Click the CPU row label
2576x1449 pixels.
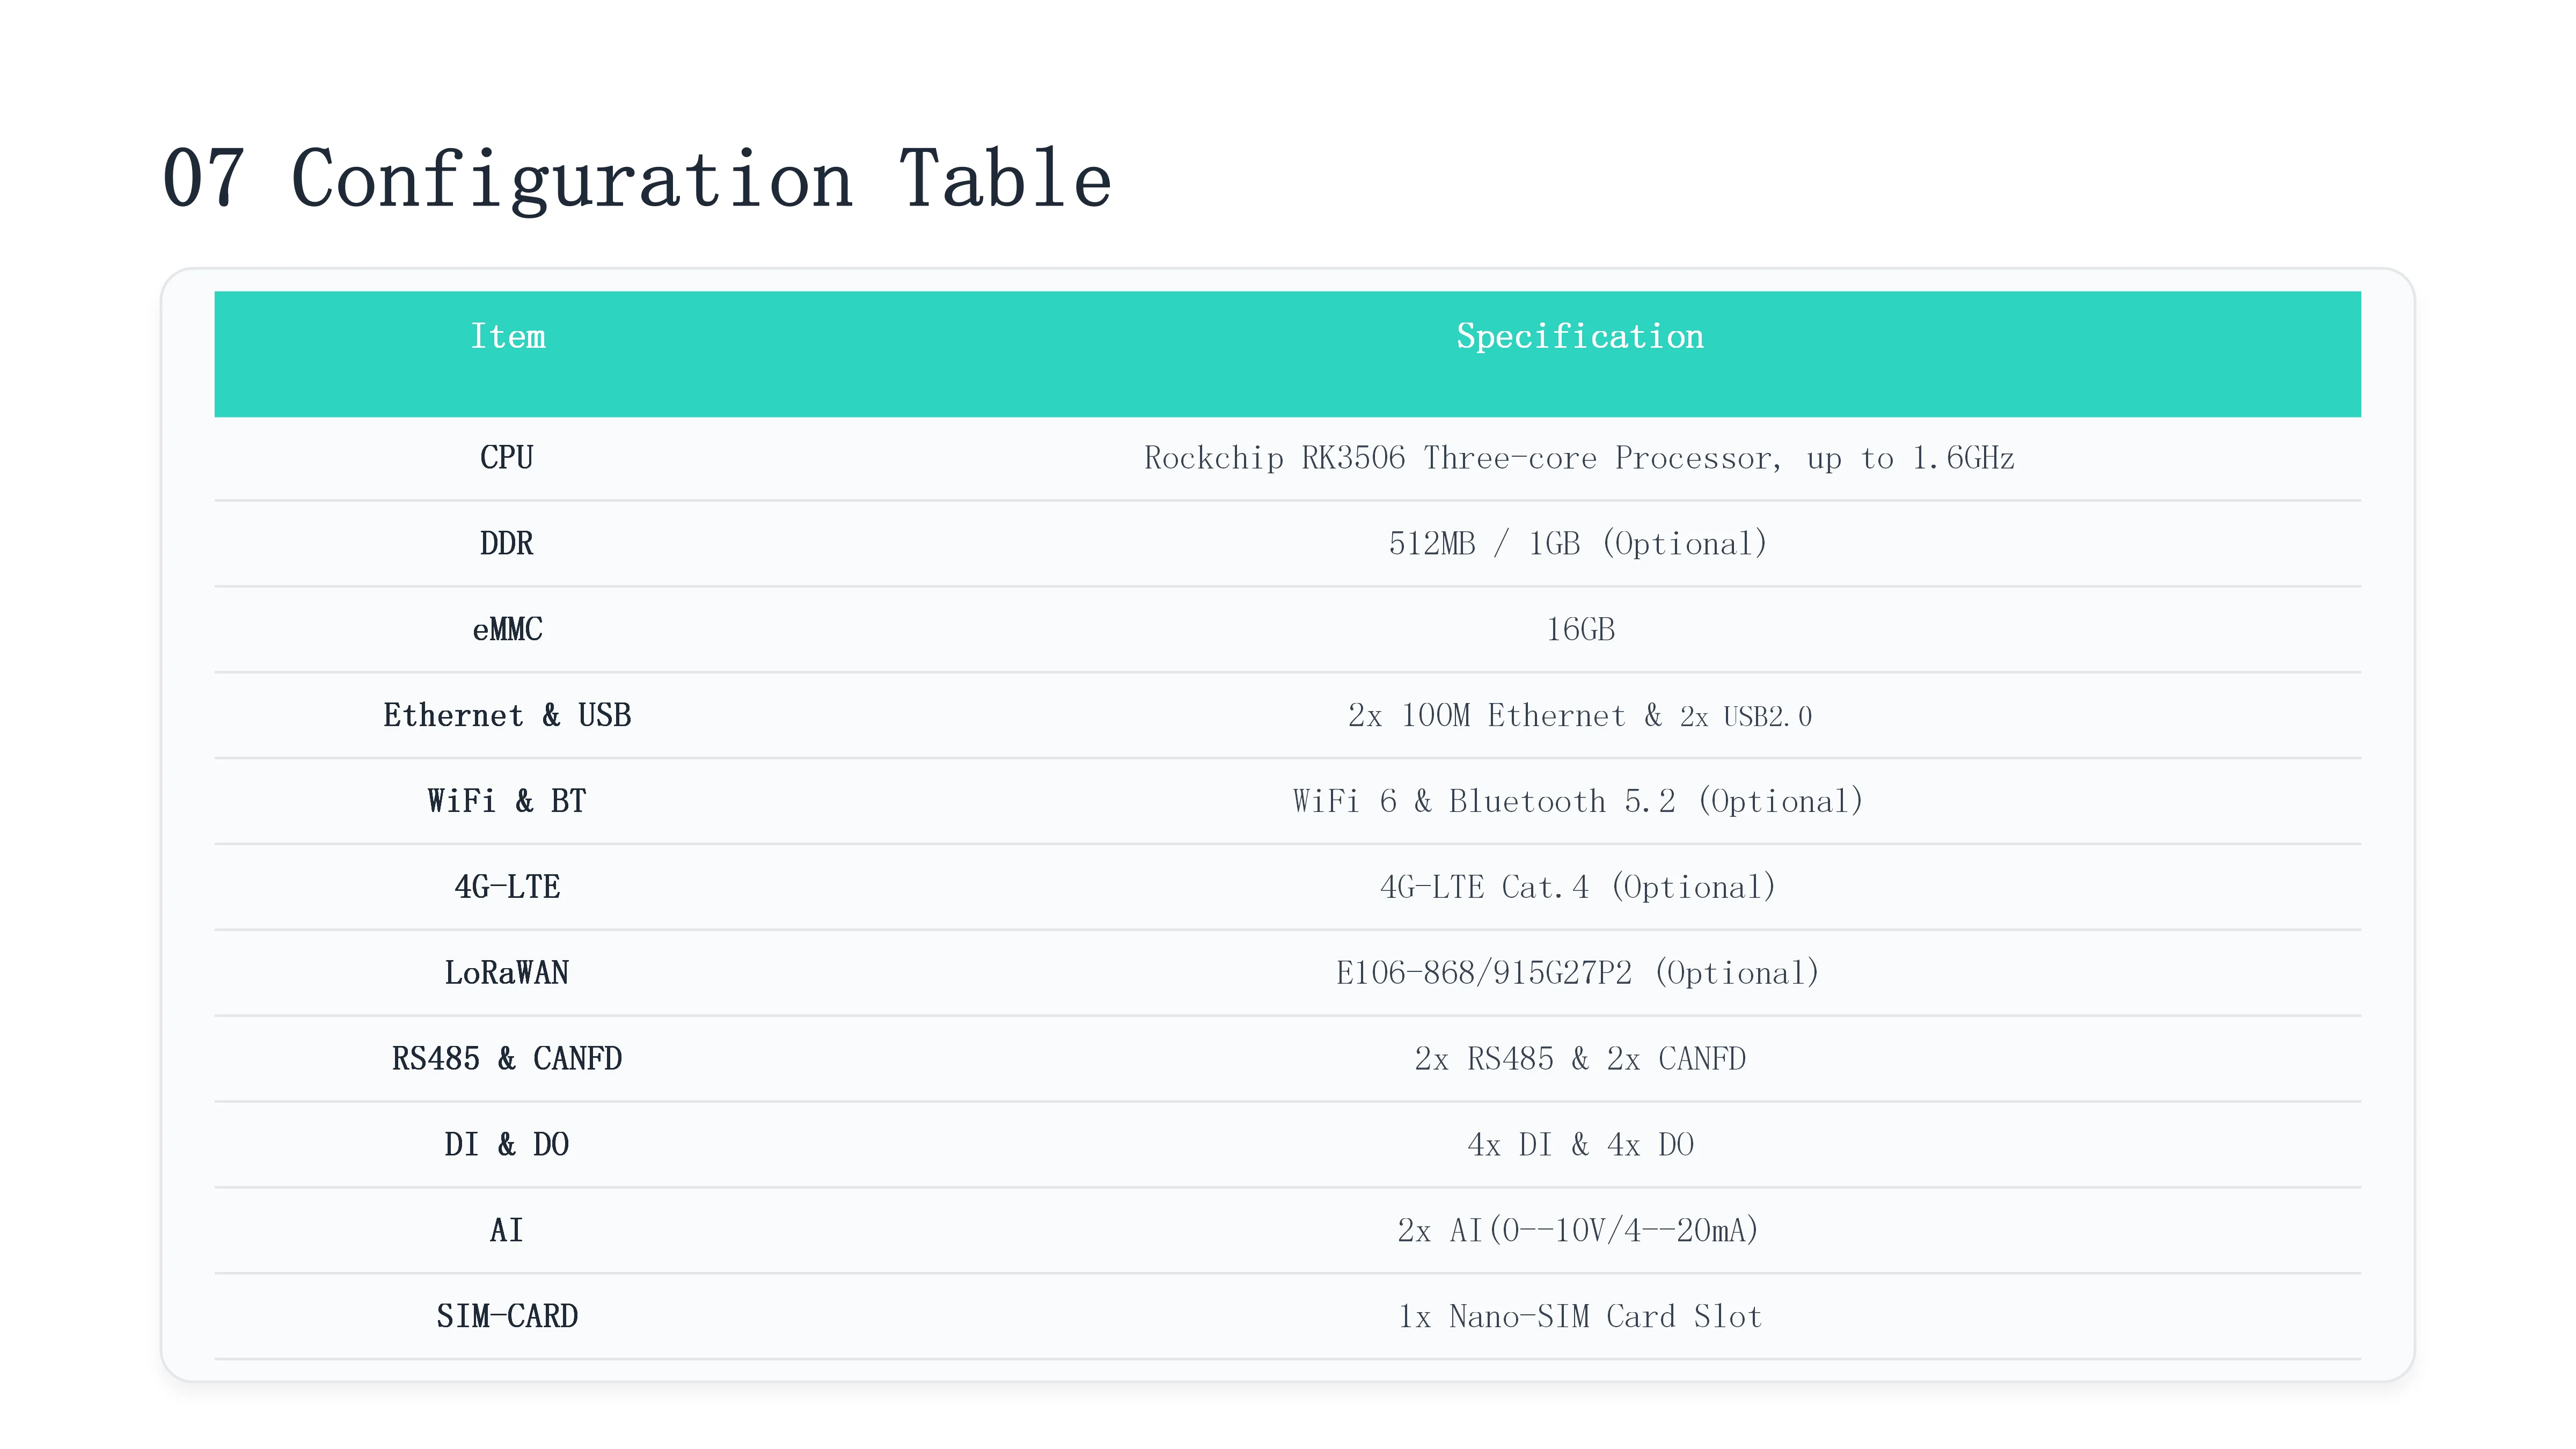click(x=507, y=458)
